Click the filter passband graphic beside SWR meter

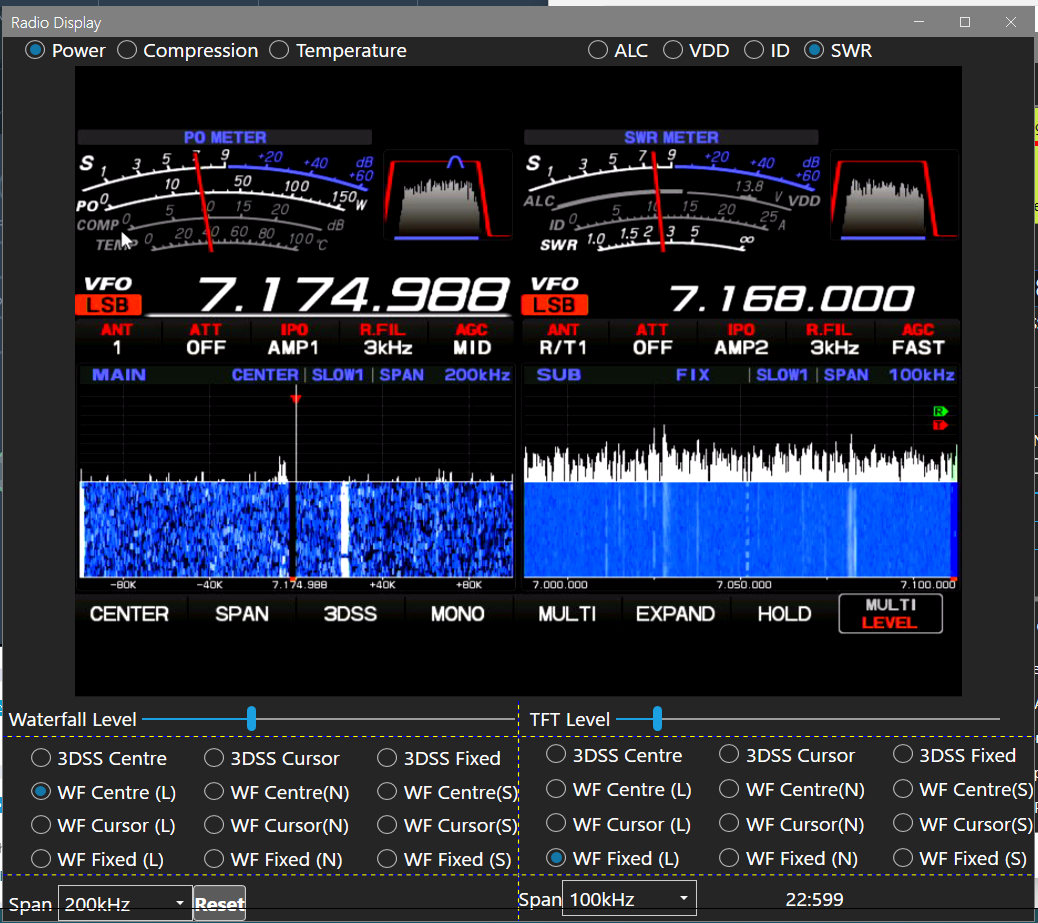894,196
